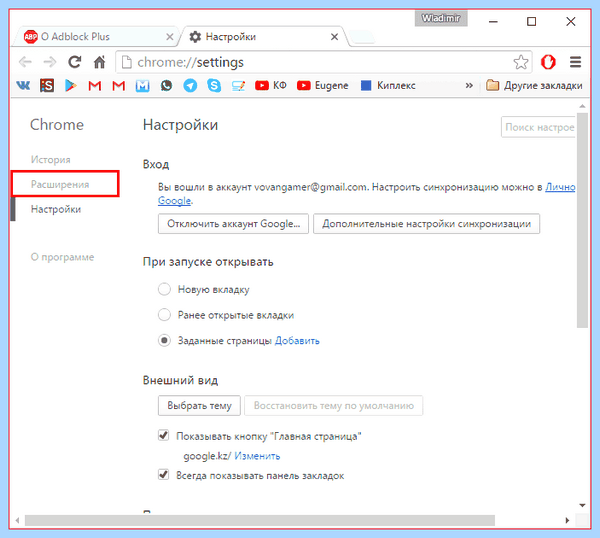The height and width of the screenshot is (538, 600).
Task: Open the second Gmail bookmark
Action: 119,86
